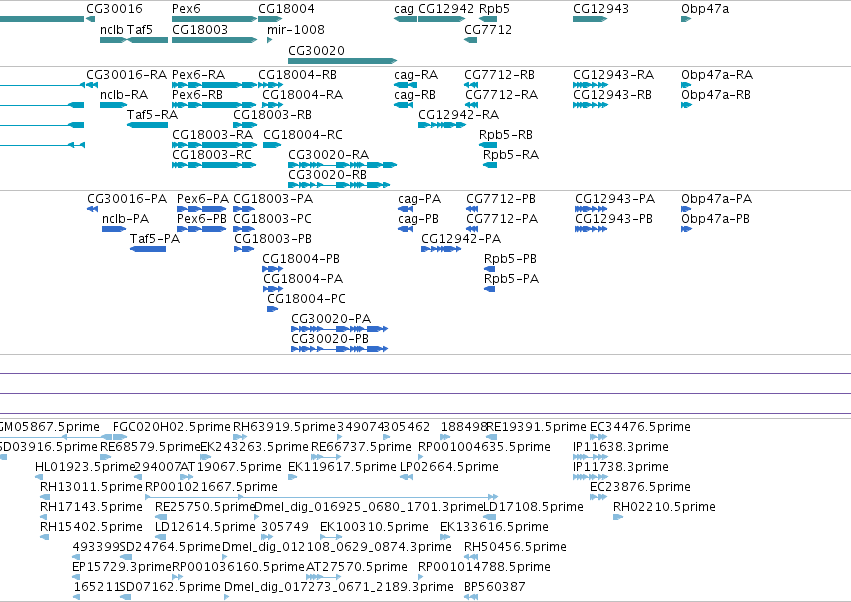Select protein CG30020-PB
Viewport: 851px width, 602px height.
pyautogui.click(x=330, y=339)
